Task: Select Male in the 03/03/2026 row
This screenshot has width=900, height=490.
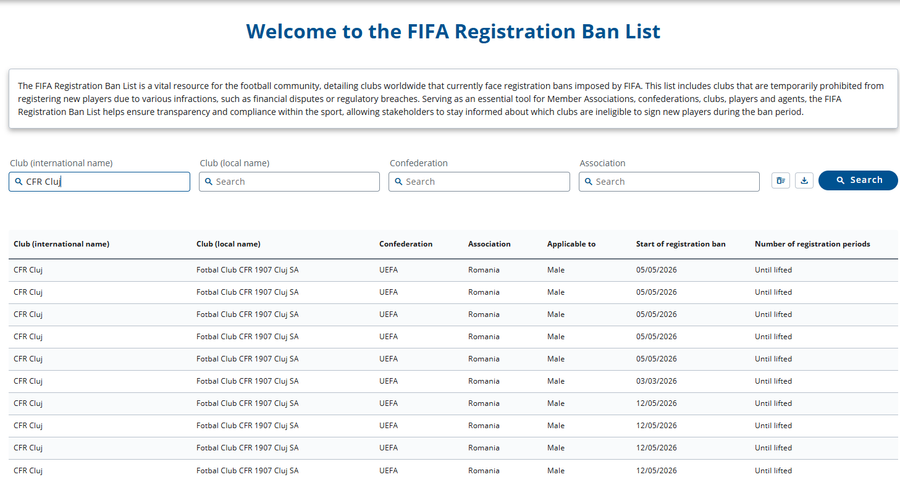Action: point(556,381)
